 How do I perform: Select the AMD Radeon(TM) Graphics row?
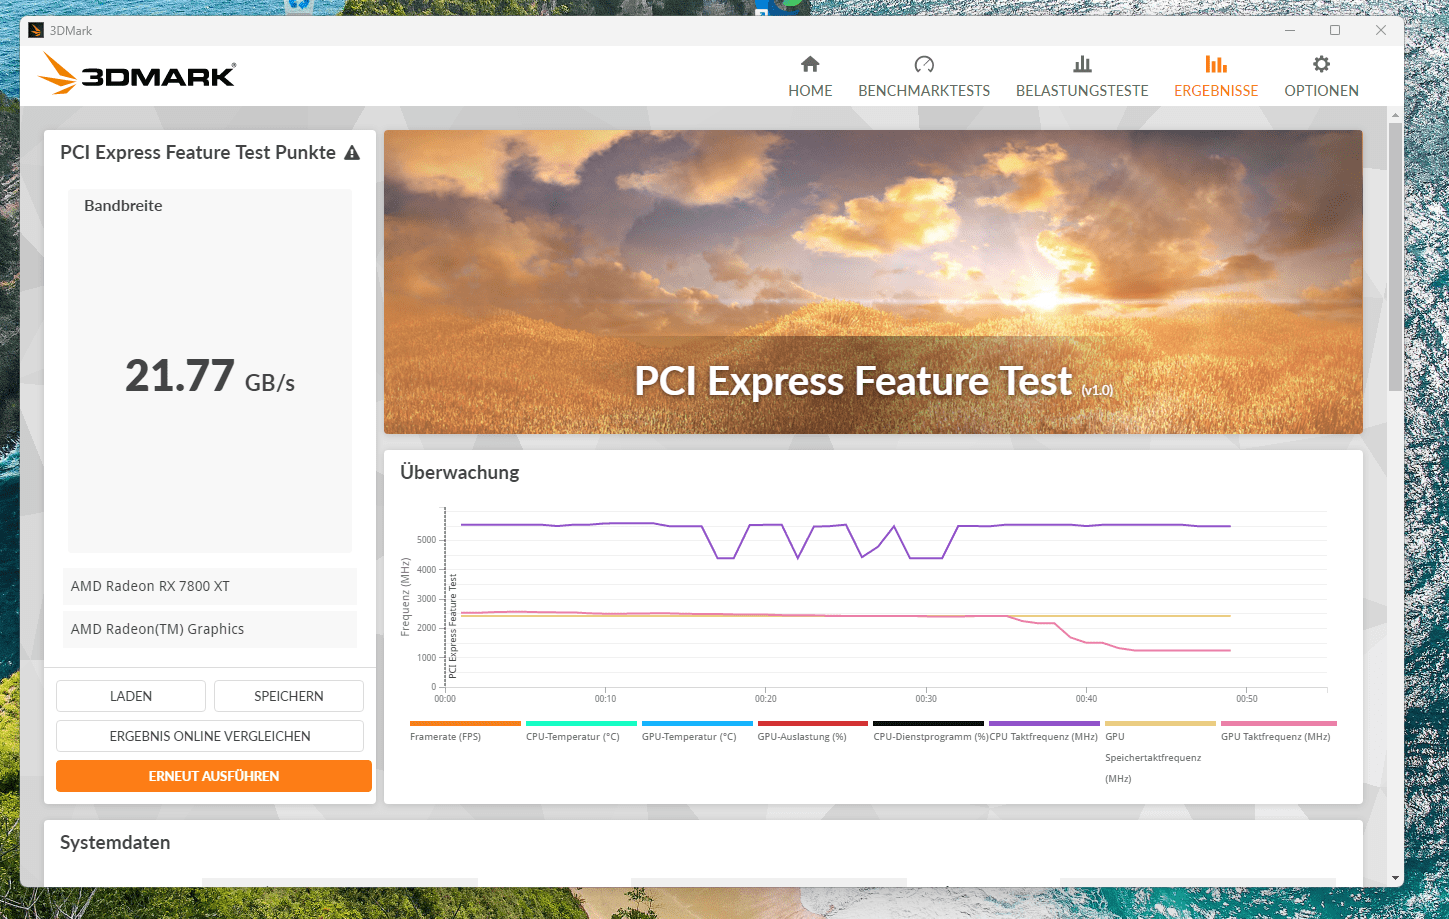[x=209, y=629]
